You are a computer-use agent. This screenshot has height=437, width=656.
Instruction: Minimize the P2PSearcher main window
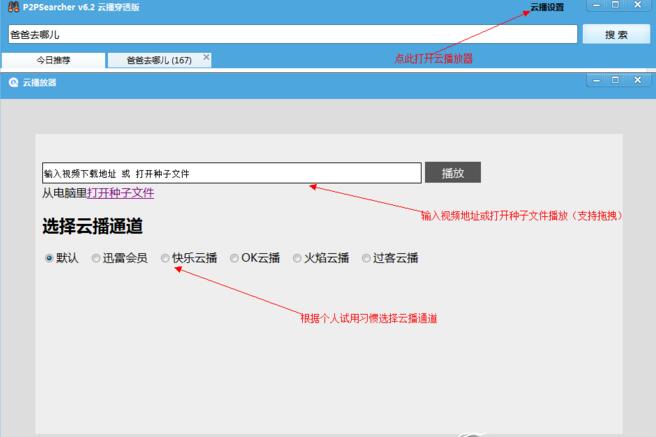597,5
